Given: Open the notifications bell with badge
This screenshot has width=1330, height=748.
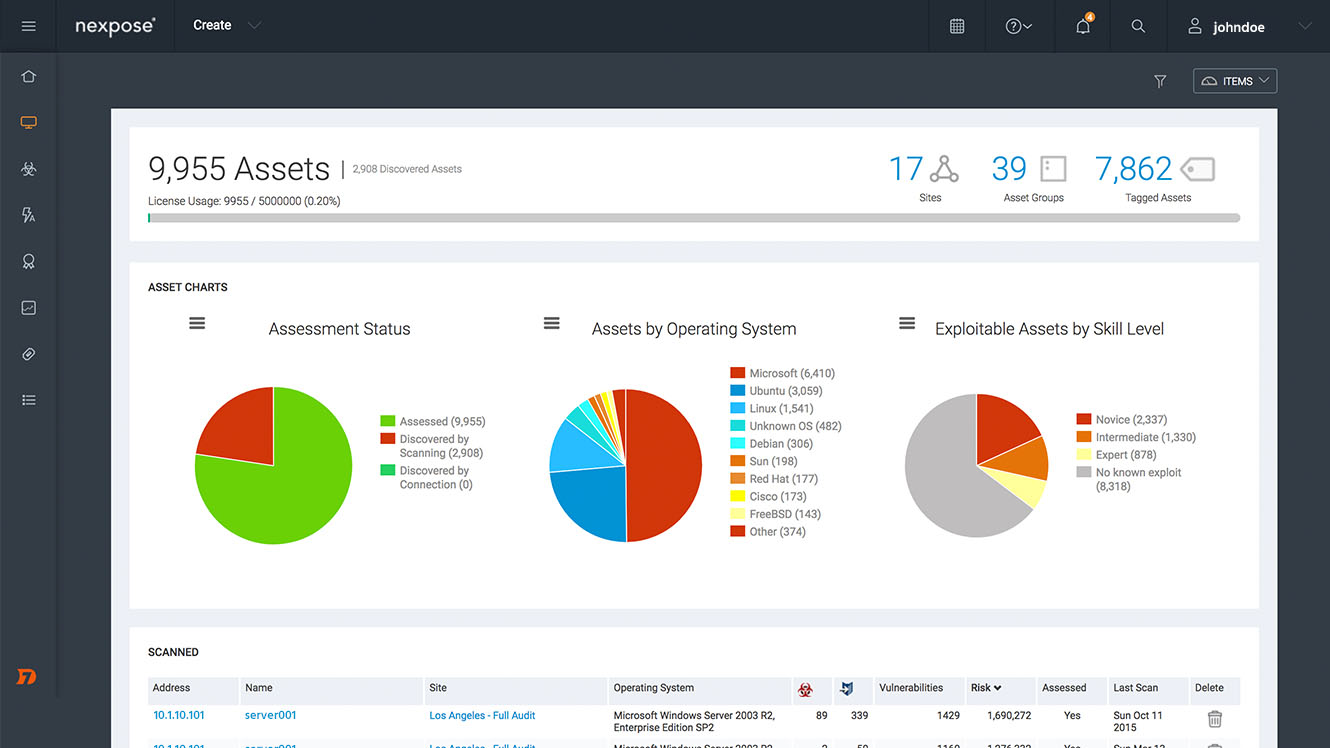Looking at the screenshot, I should point(1082,27).
